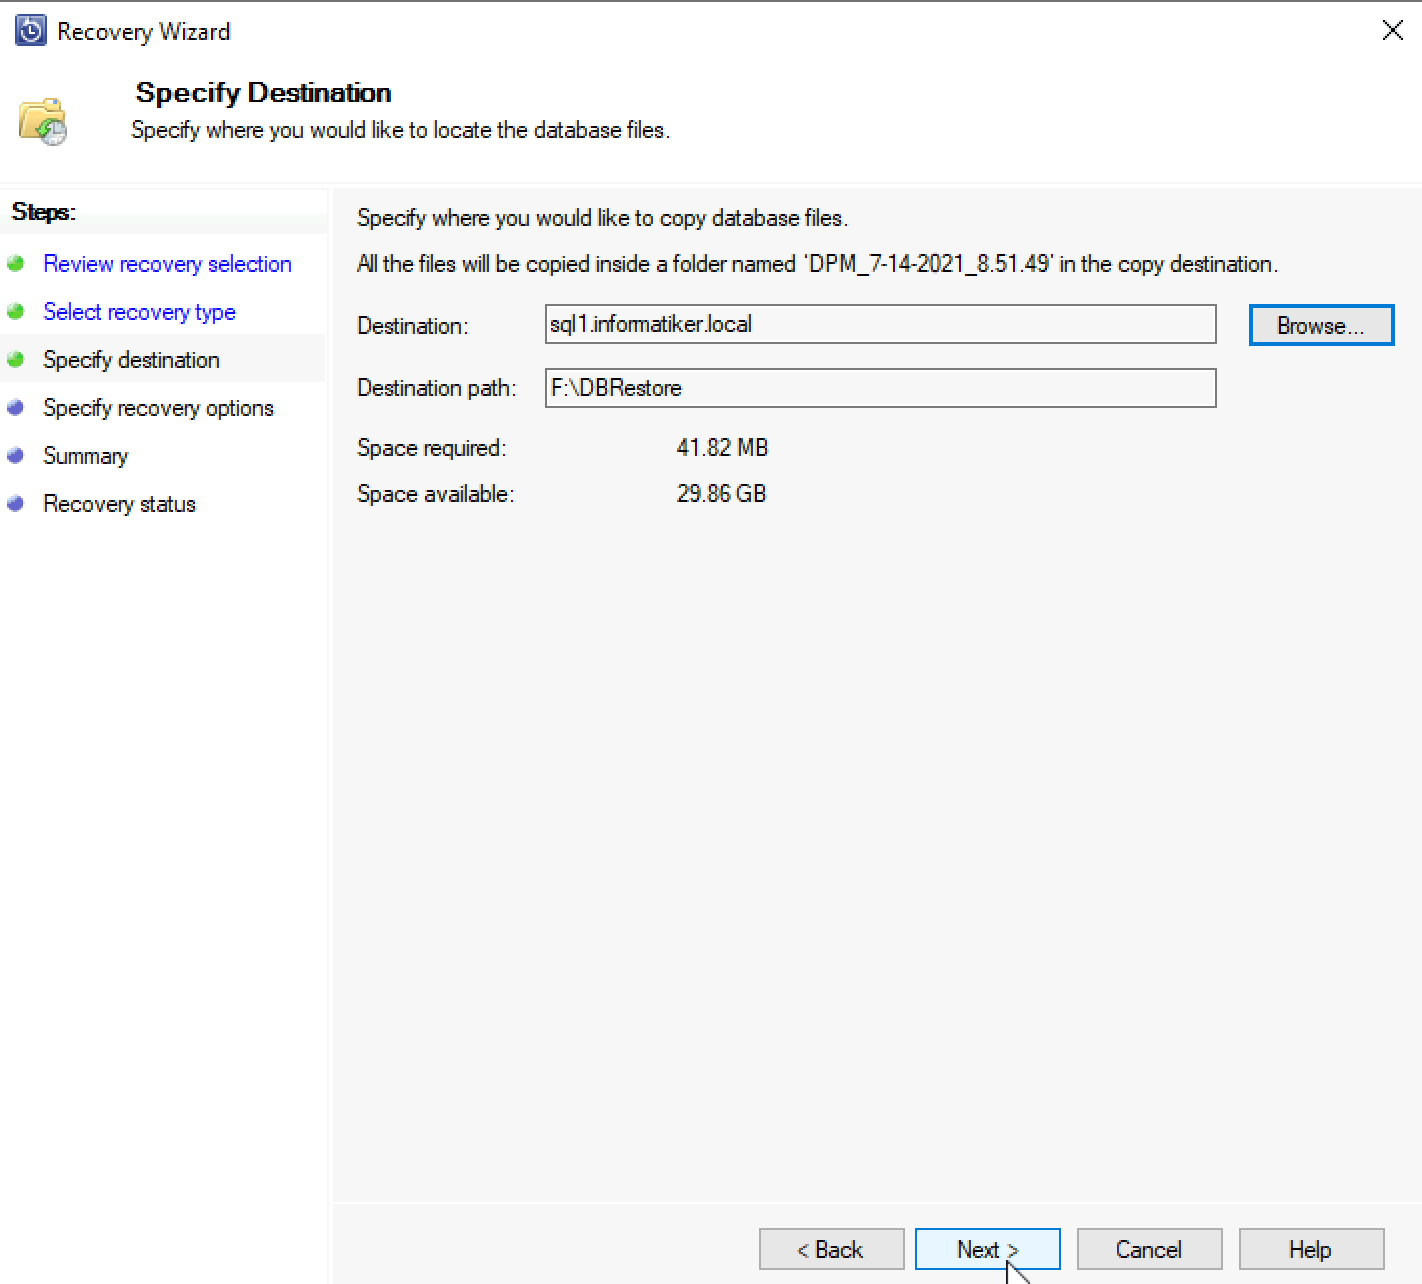Click the Steps: heading

coord(43,212)
